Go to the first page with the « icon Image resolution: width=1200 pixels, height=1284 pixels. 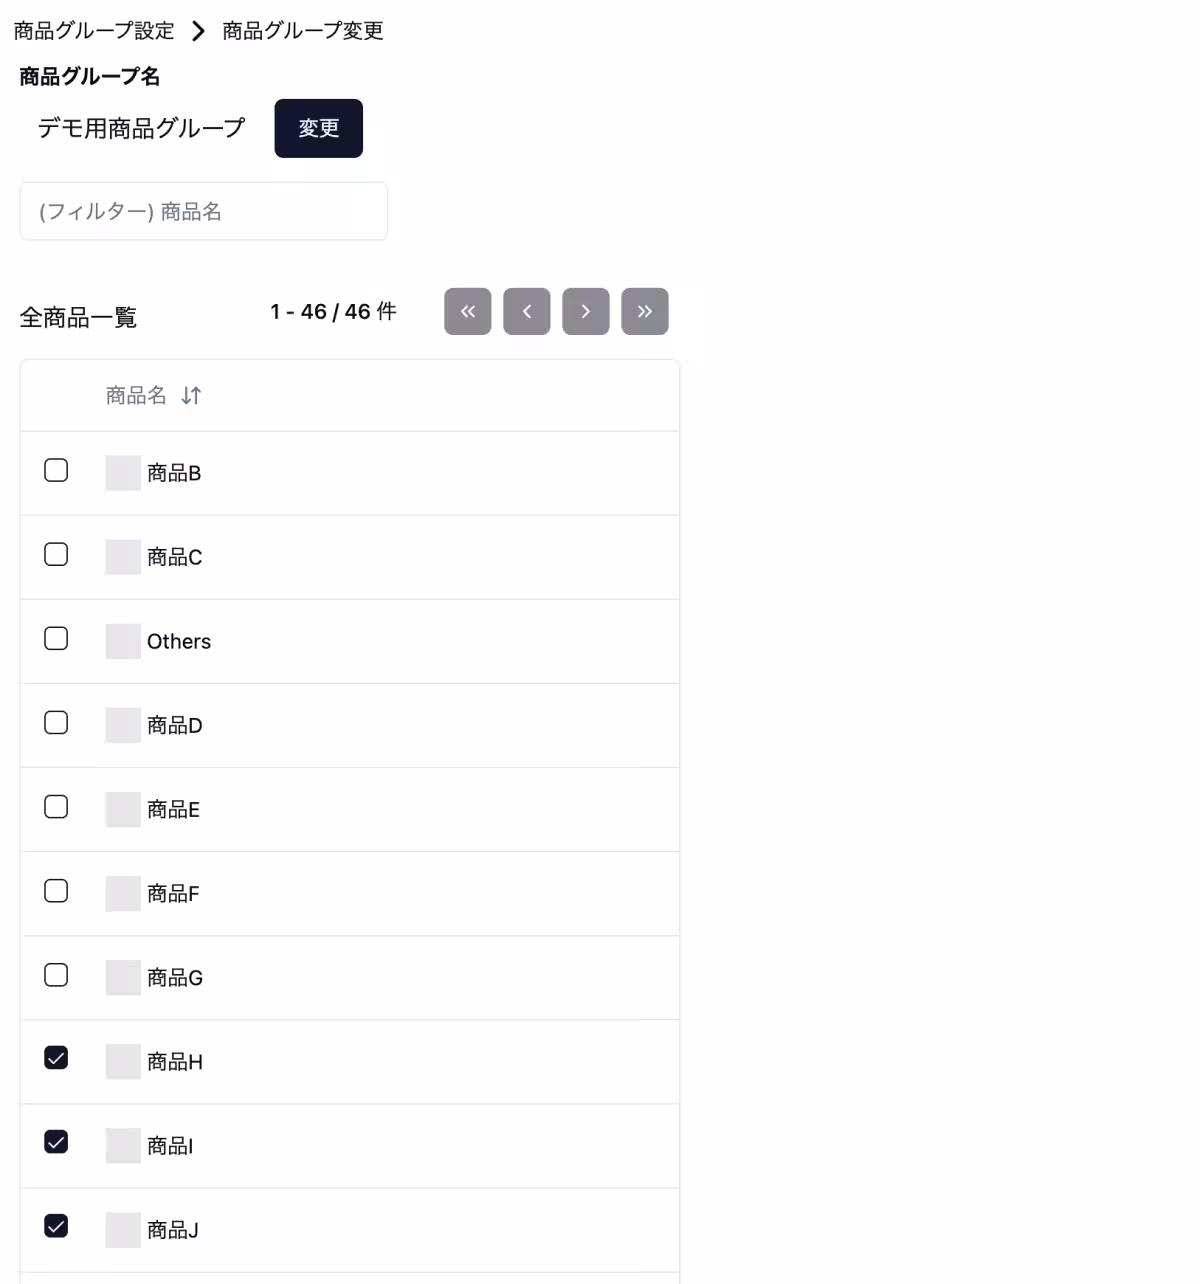(x=467, y=311)
